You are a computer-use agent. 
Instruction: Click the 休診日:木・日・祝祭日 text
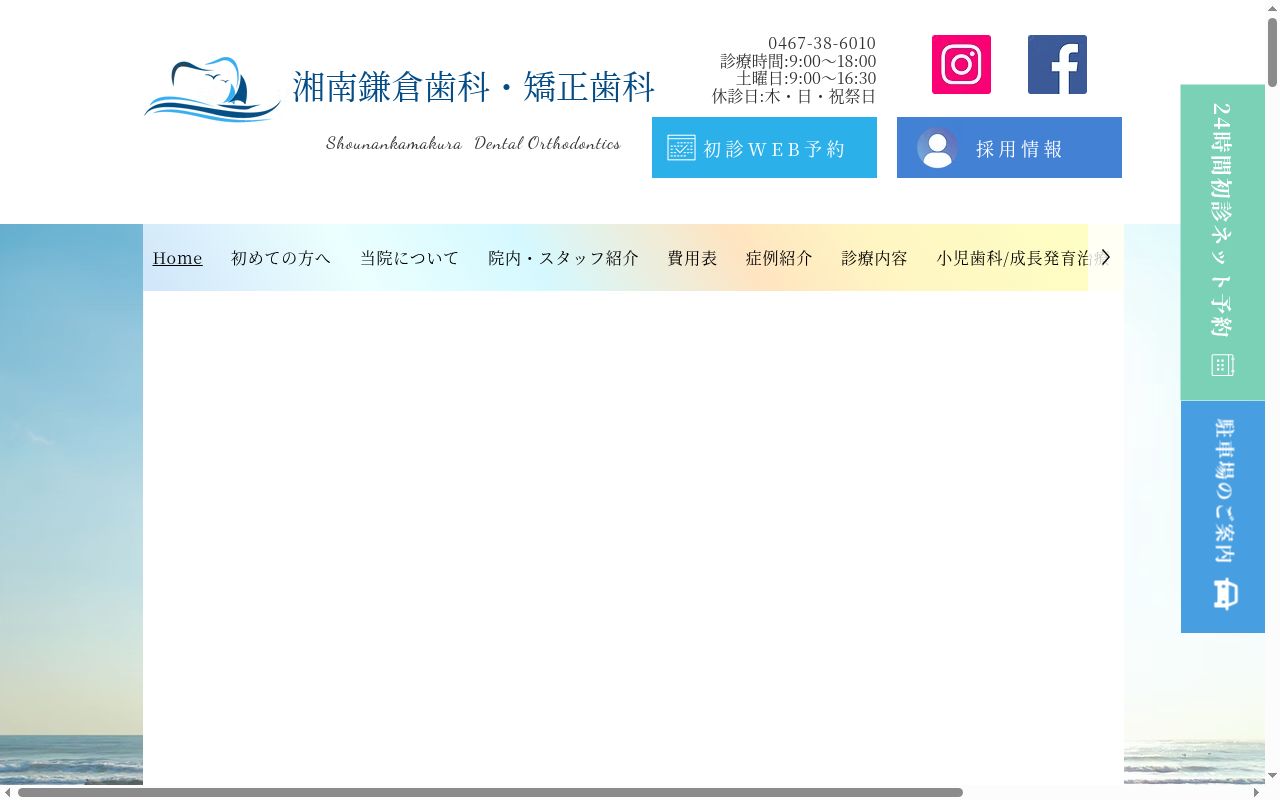(794, 96)
